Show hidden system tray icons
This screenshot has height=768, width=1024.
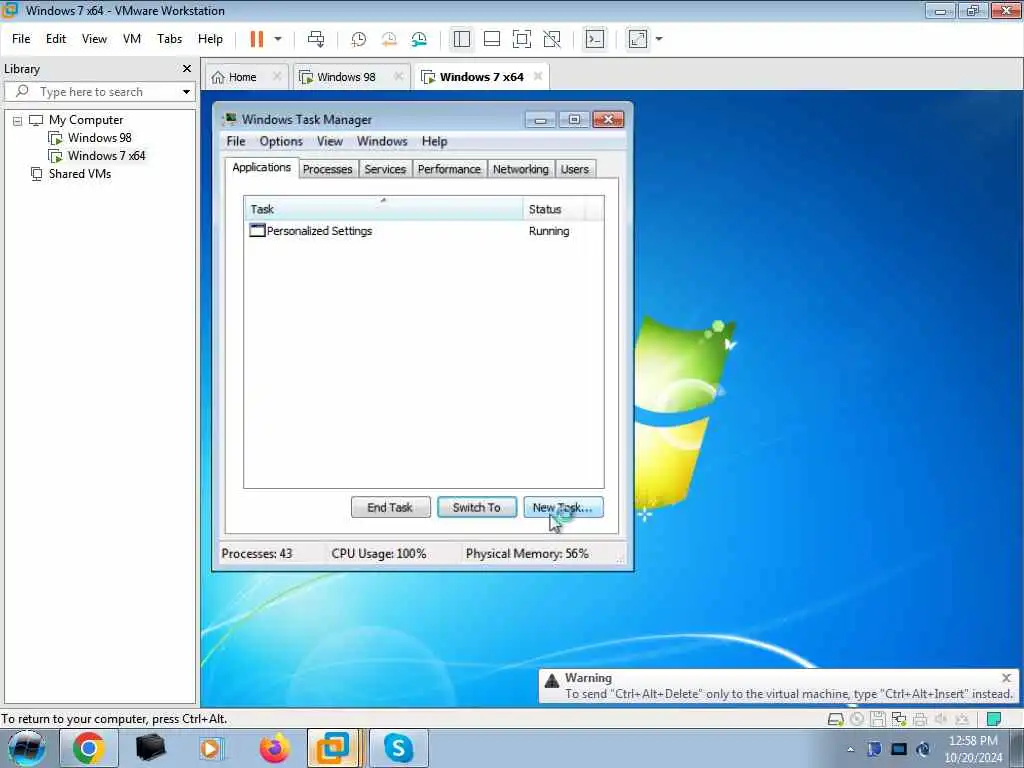(x=850, y=750)
